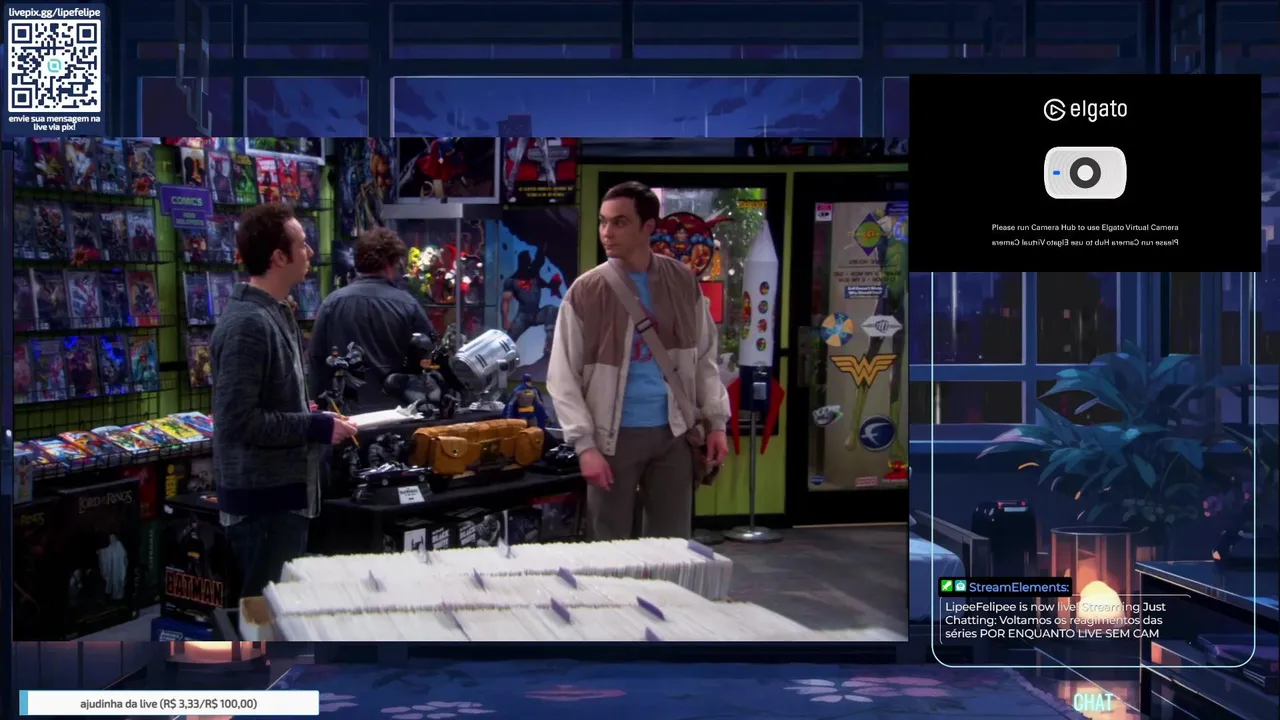This screenshot has width=1280, height=720.
Task: Click the sitcom video playing in the stream
Action: point(460,389)
